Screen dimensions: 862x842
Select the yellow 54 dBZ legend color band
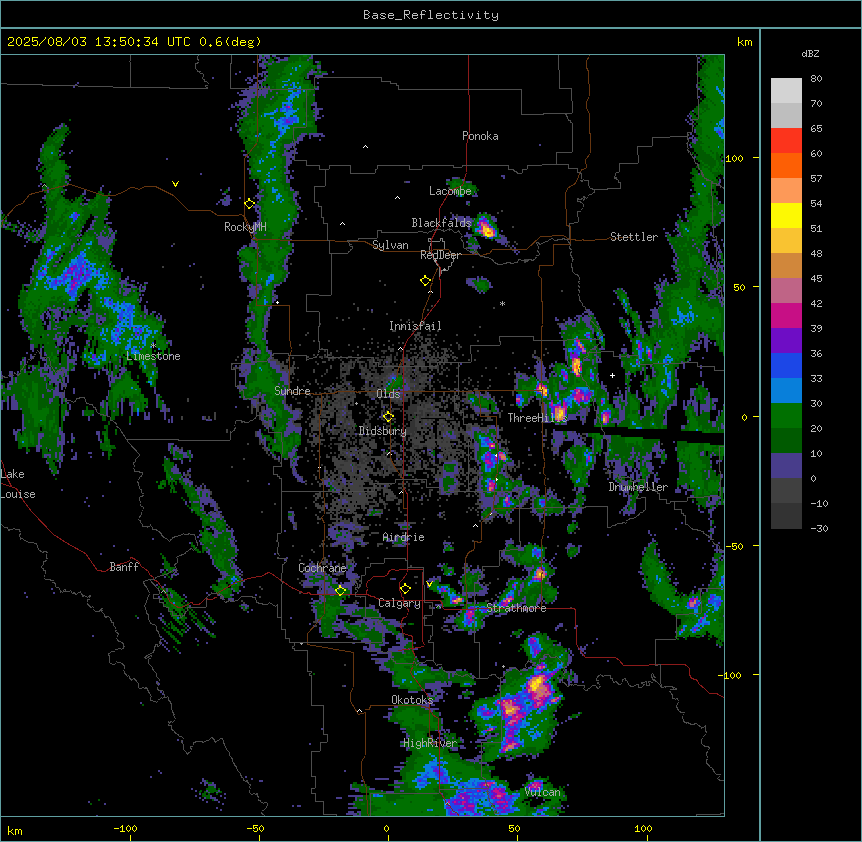coord(786,215)
